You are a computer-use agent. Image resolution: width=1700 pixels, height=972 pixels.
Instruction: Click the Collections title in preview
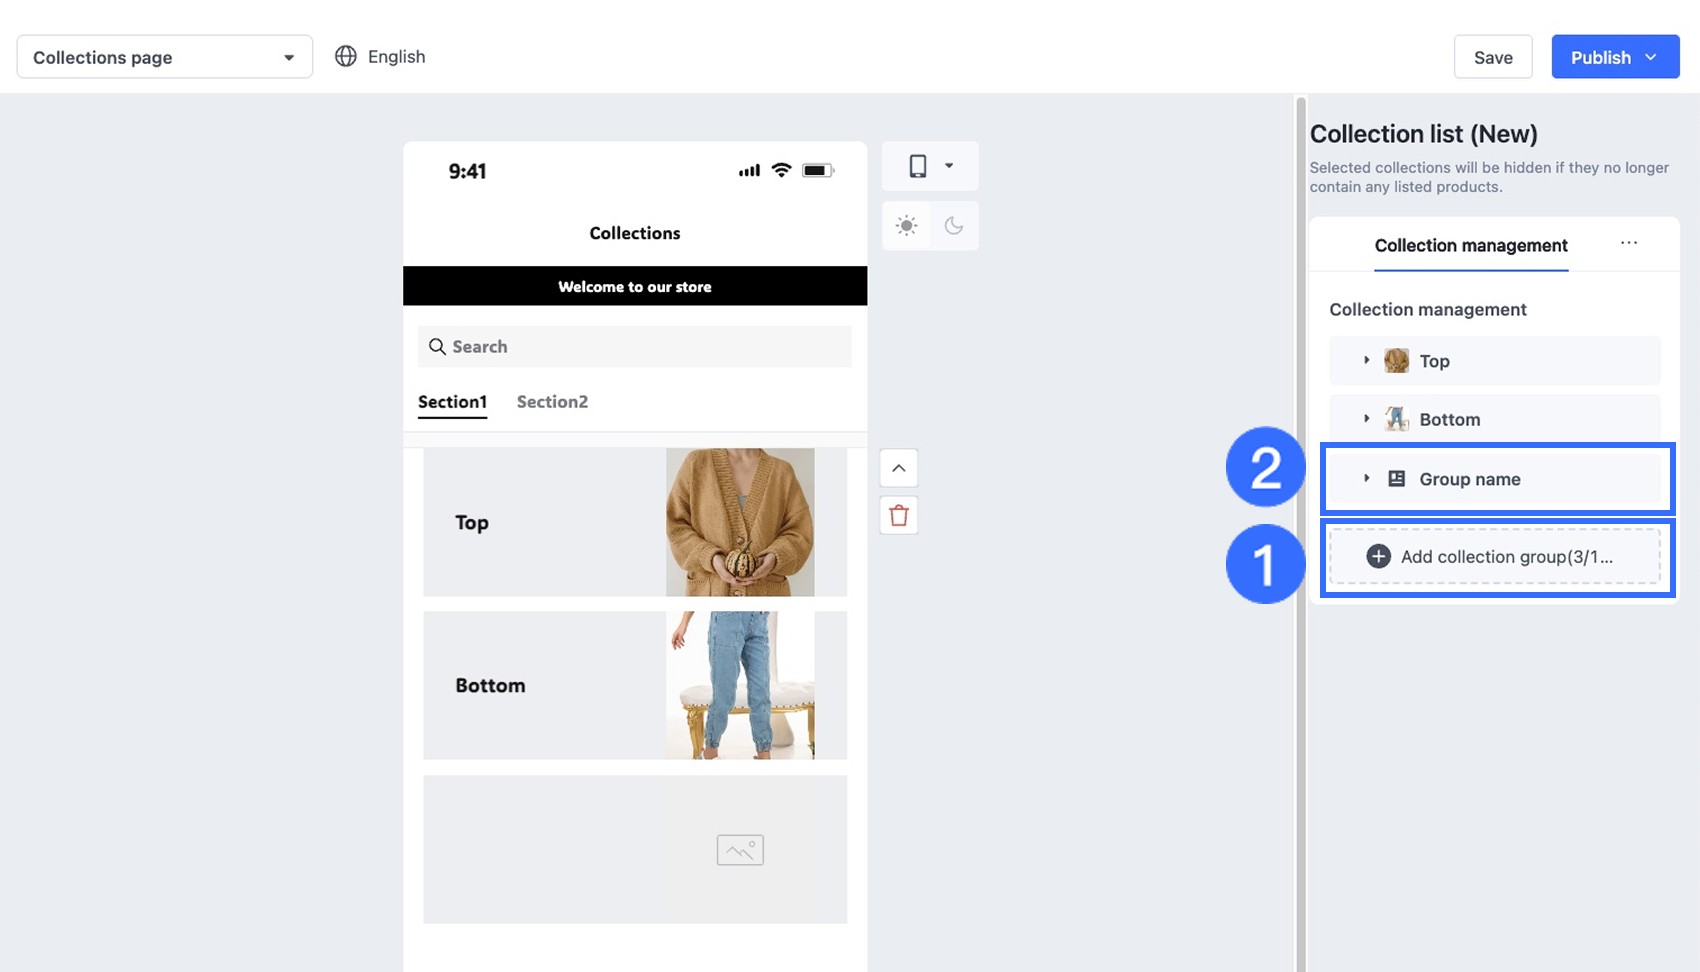(x=635, y=233)
